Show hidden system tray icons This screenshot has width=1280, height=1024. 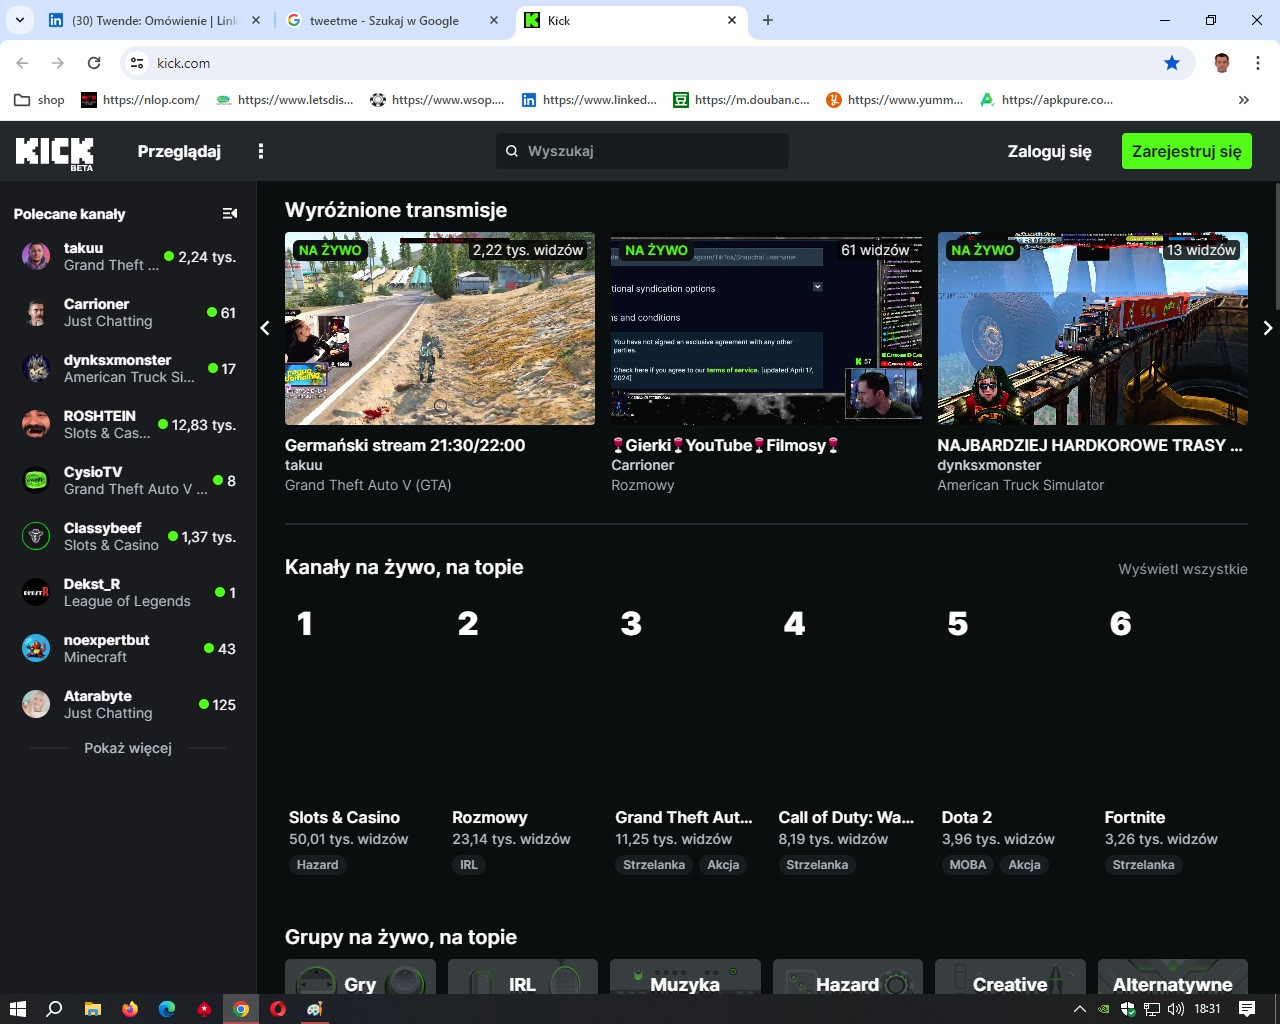pos(1079,1009)
